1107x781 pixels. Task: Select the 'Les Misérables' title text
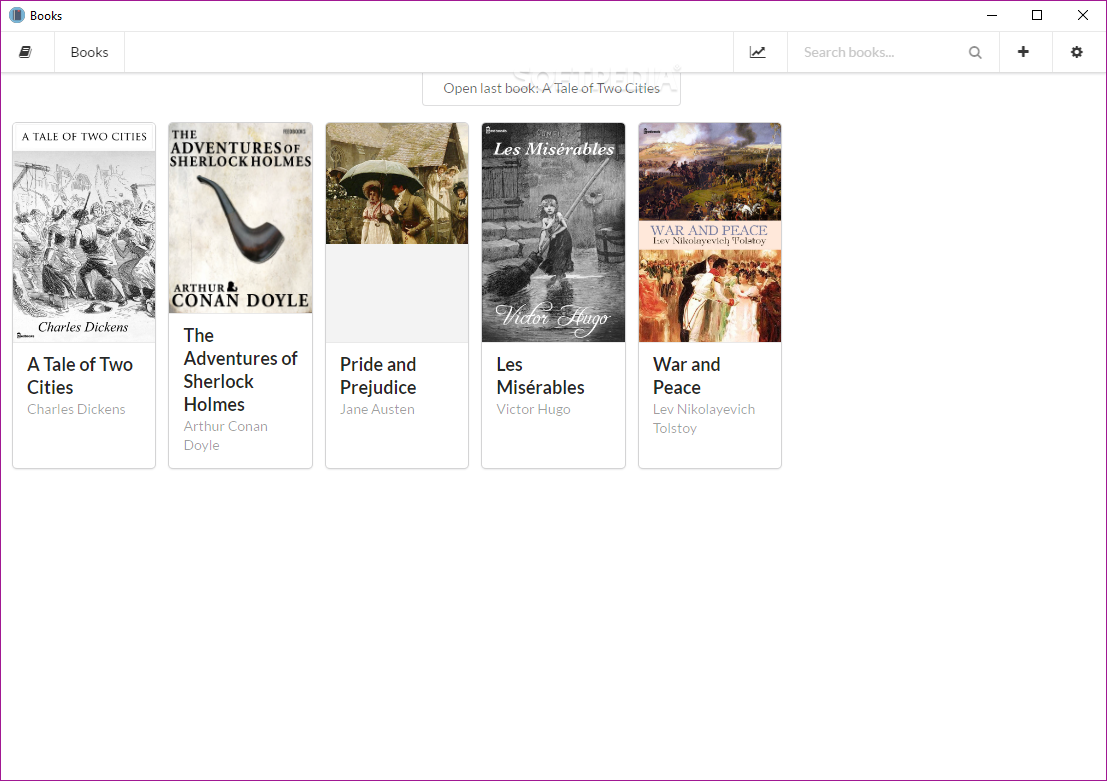tap(540, 376)
